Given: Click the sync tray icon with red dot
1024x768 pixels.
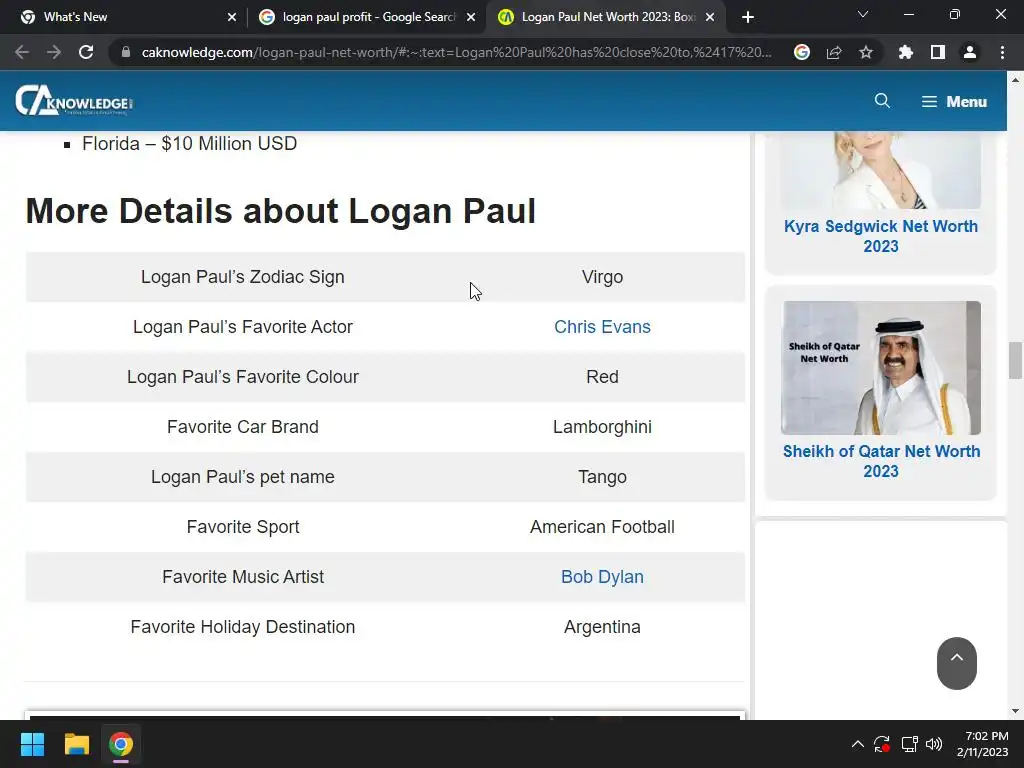Looking at the screenshot, I should point(882,744).
